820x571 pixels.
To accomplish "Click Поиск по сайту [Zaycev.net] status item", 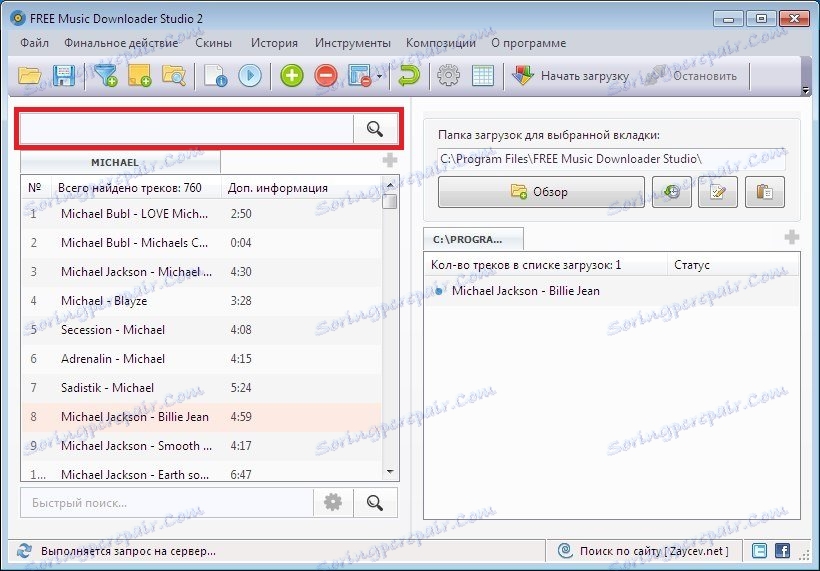I will [644, 551].
